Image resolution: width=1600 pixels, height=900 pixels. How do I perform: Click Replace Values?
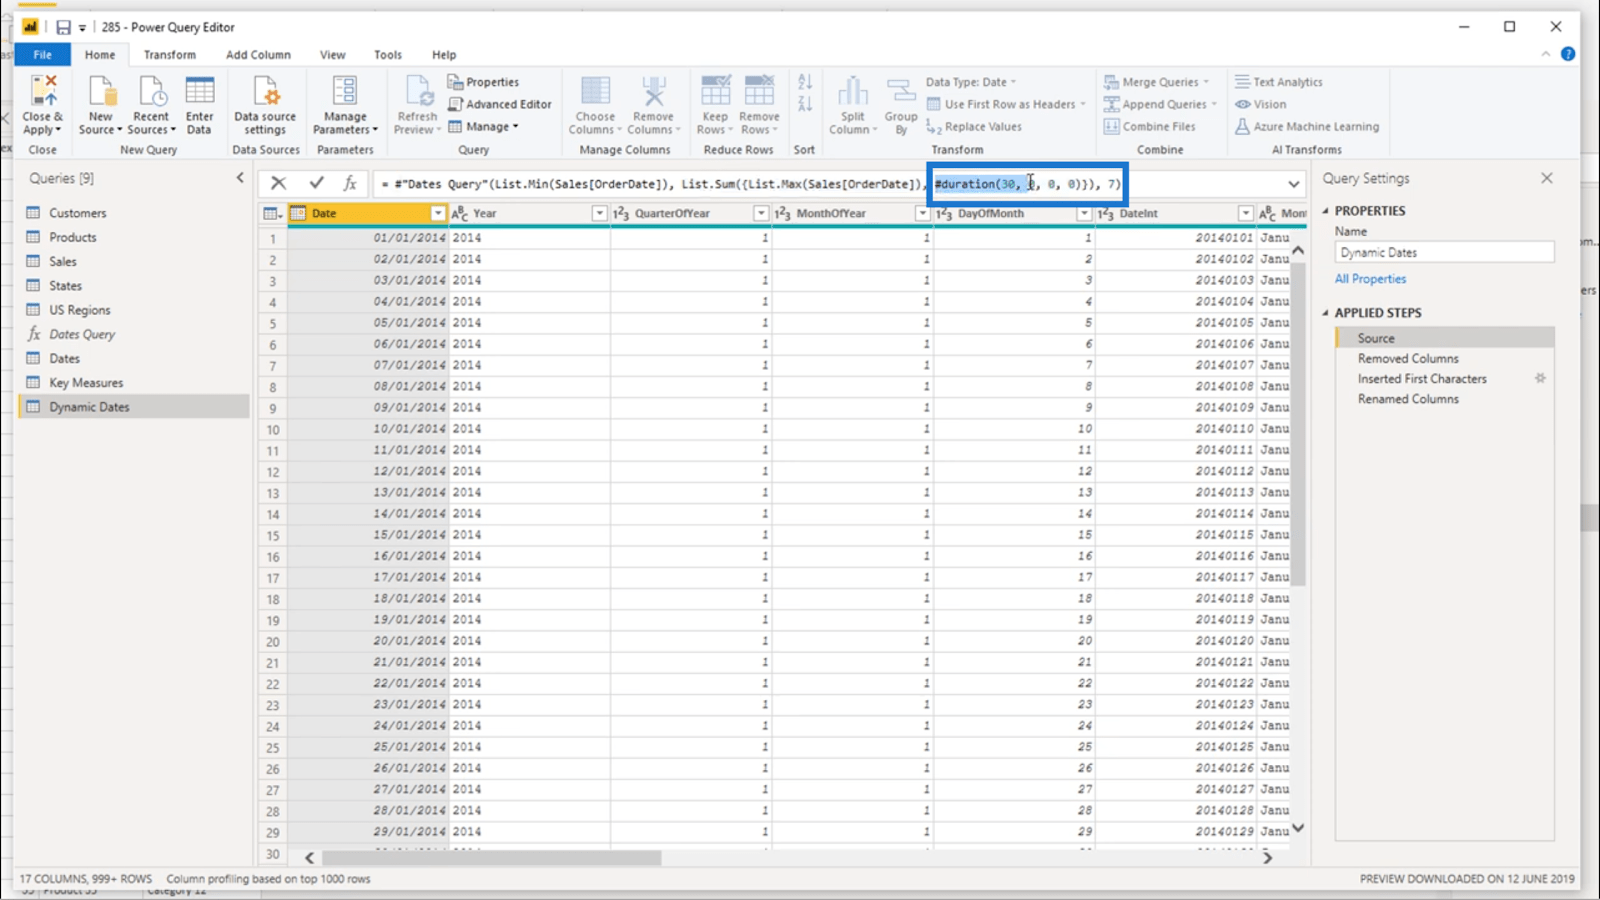(974, 127)
